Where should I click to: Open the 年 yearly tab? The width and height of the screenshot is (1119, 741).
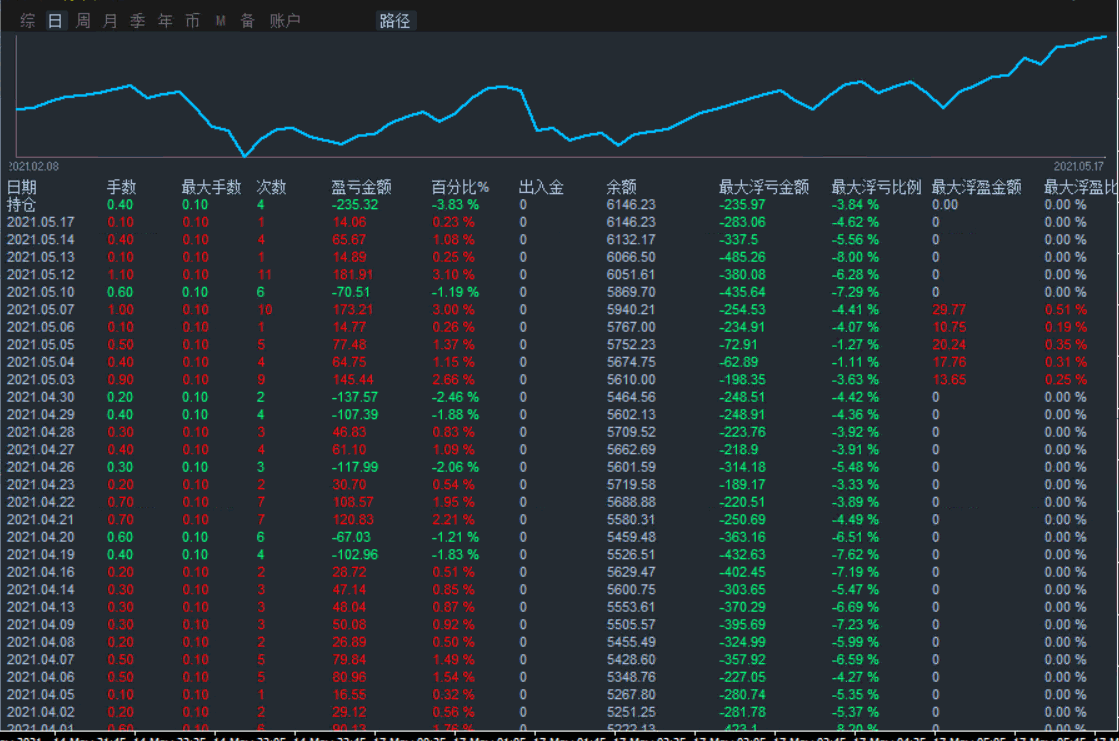click(165, 21)
